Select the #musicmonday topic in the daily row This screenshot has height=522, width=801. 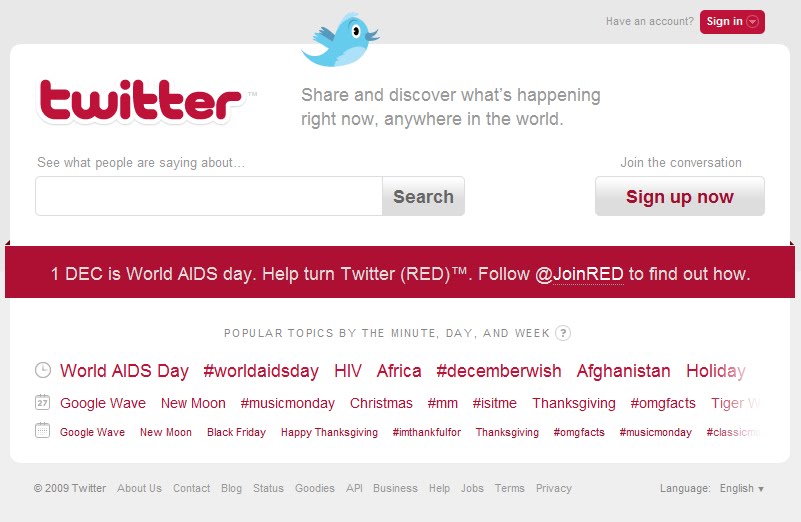[288, 404]
